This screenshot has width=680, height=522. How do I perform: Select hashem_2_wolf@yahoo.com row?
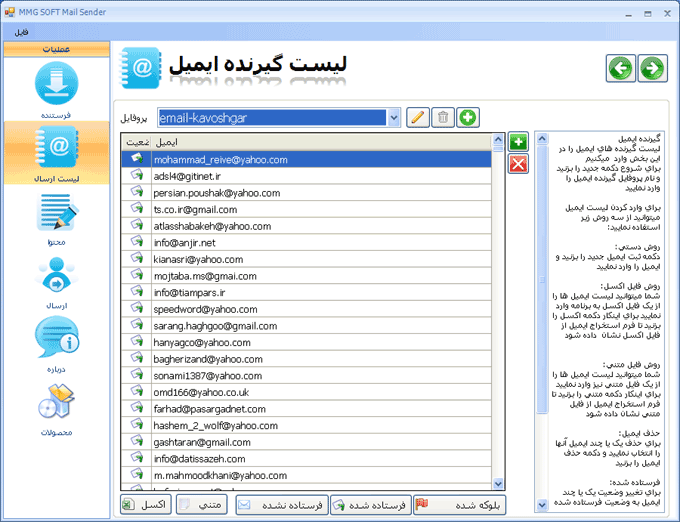306,425
